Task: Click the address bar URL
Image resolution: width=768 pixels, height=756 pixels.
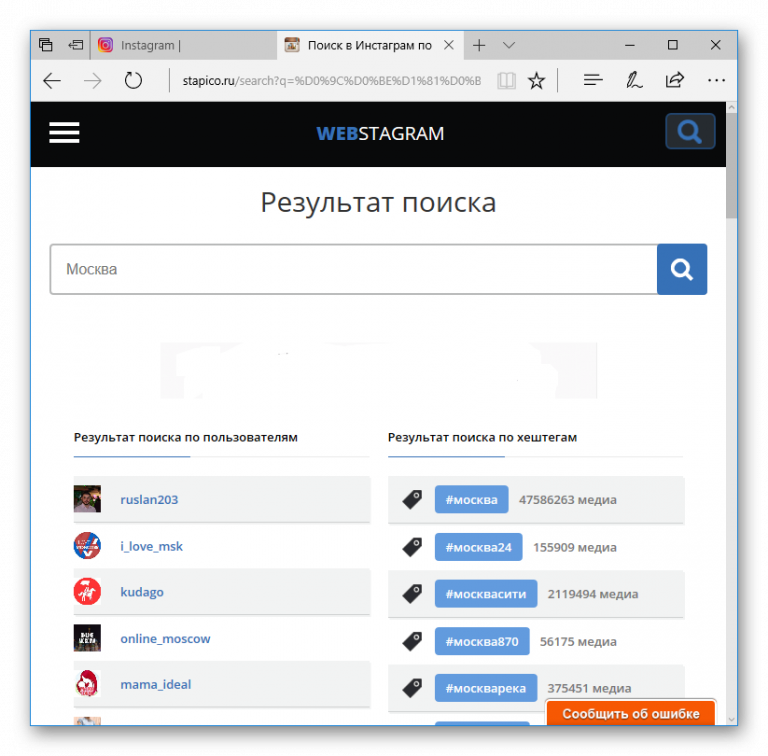Action: [332, 81]
